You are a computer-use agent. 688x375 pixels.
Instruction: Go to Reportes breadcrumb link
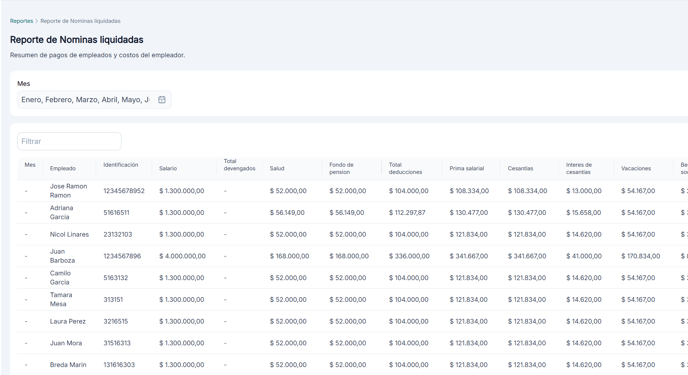pyautogui.click(x=22, y=21)
